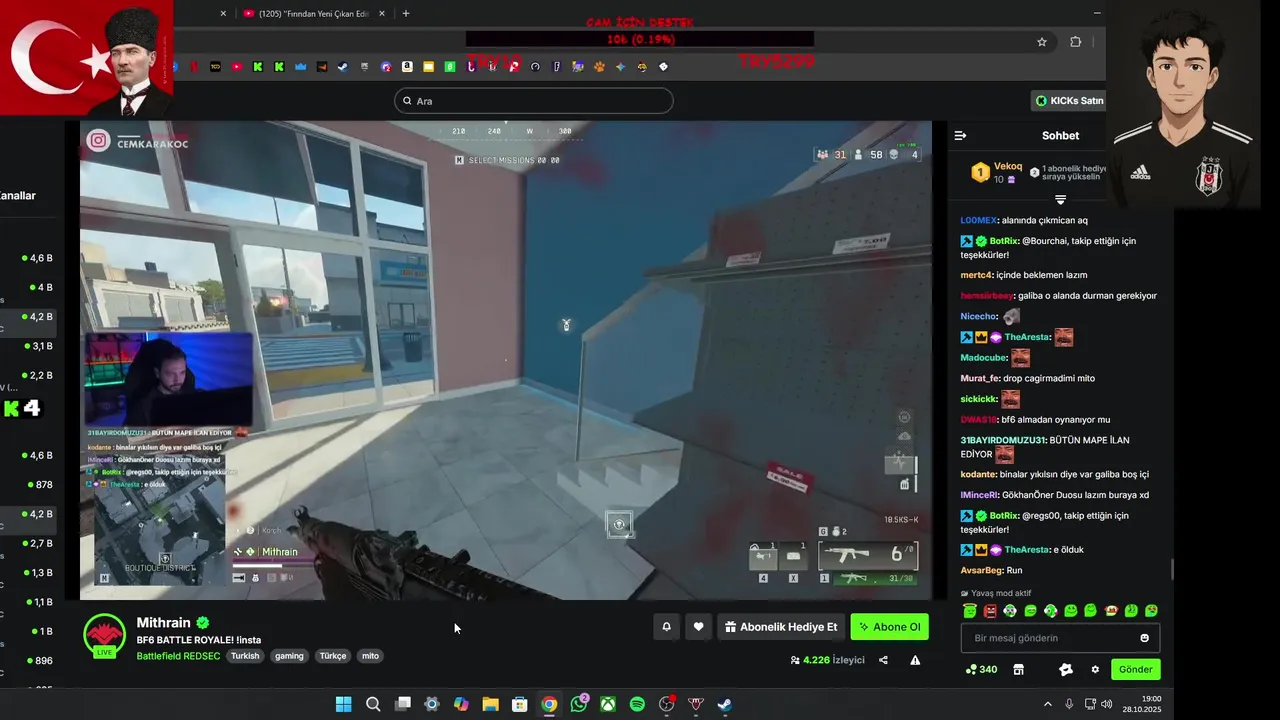Image resolution: width=1280 pixels, height=720 pixels.
Task: Click the mito tag
Action: click(371, 656)
